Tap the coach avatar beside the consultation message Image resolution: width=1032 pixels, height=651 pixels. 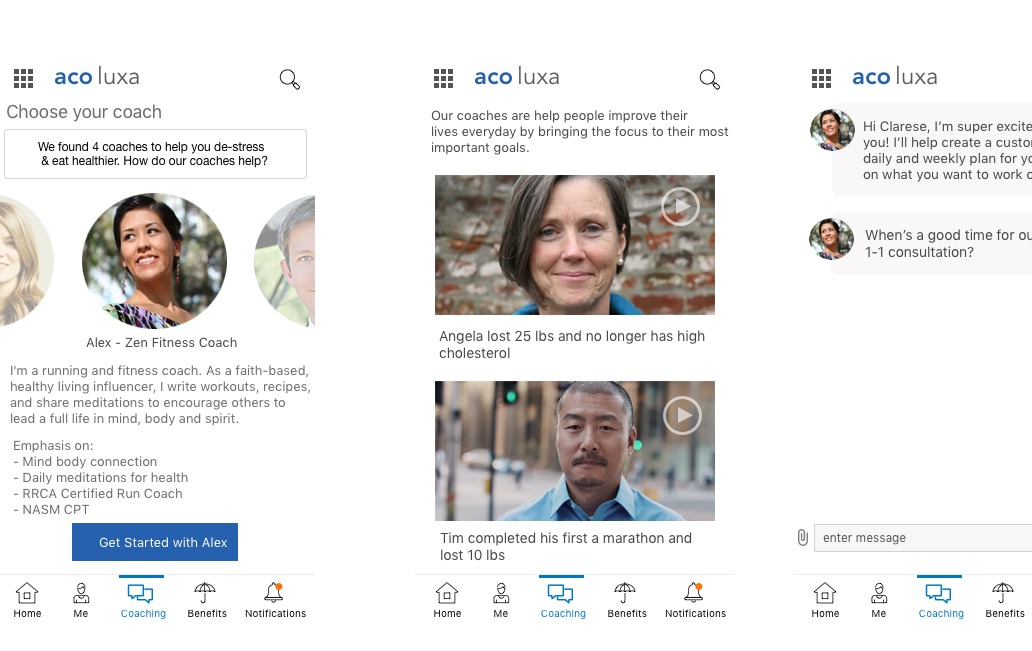click(x=831, y=238)
